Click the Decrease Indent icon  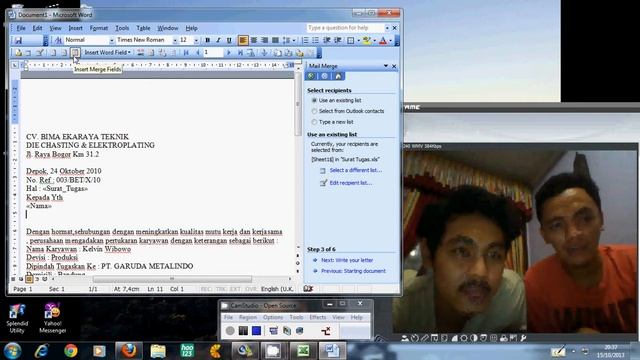pyautogui.click(x=327, y=40)
